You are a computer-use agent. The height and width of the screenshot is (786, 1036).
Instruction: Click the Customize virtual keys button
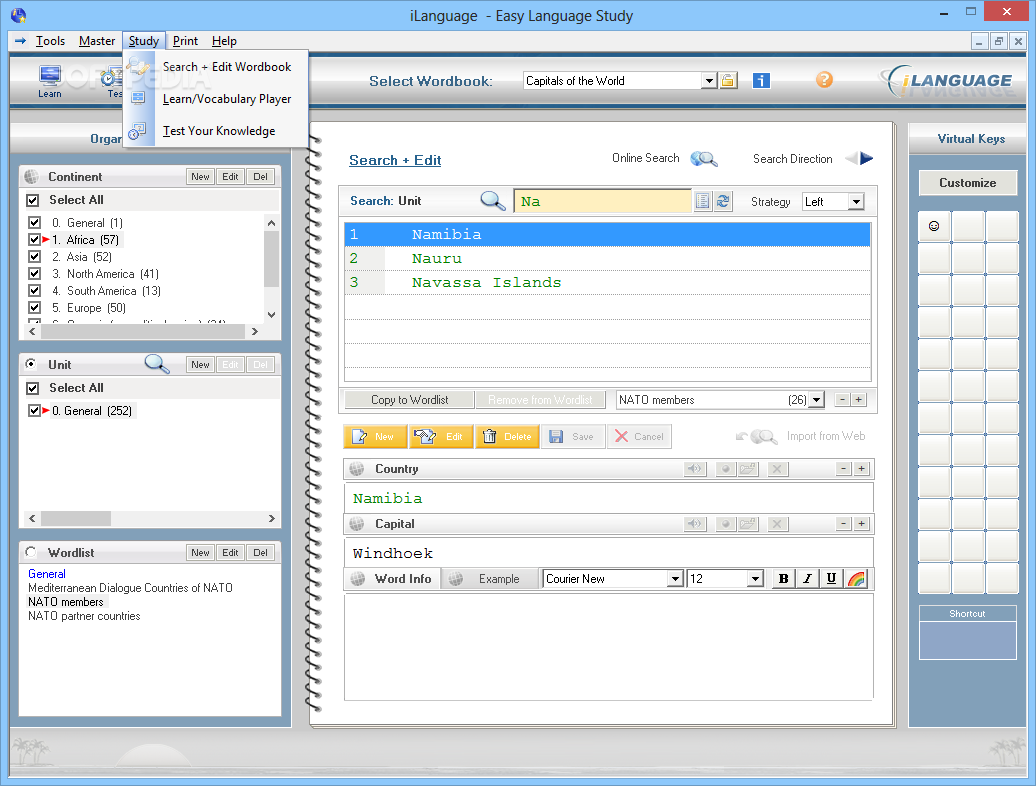(967, 183)
